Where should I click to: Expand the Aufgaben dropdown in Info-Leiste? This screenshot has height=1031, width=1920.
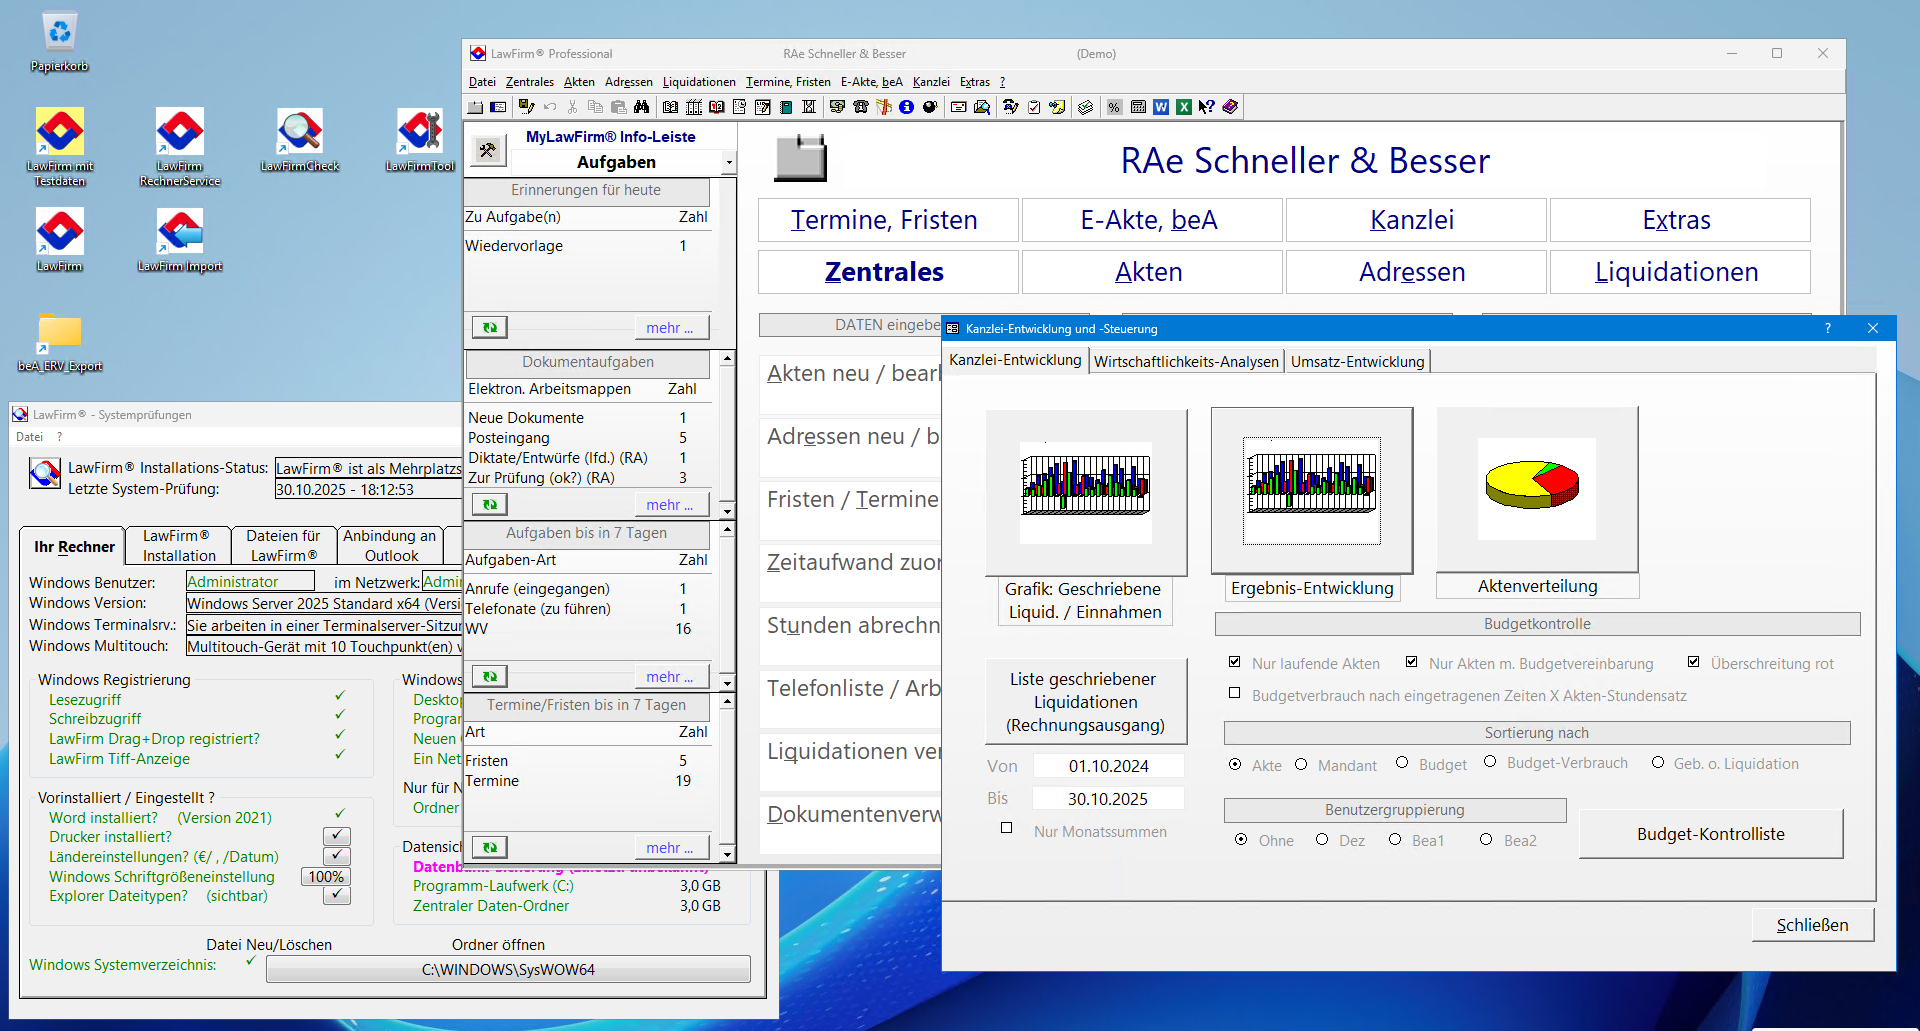pyautogui.click(x=729, y=162)
